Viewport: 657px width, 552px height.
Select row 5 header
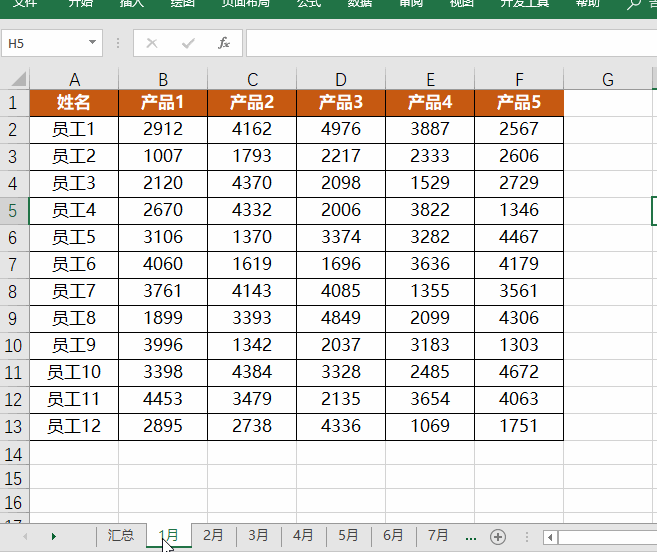[13, 211]
